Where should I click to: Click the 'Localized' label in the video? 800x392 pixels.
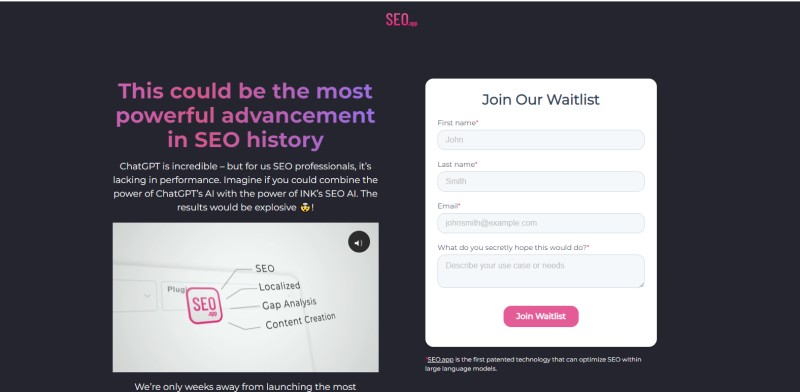279,286
